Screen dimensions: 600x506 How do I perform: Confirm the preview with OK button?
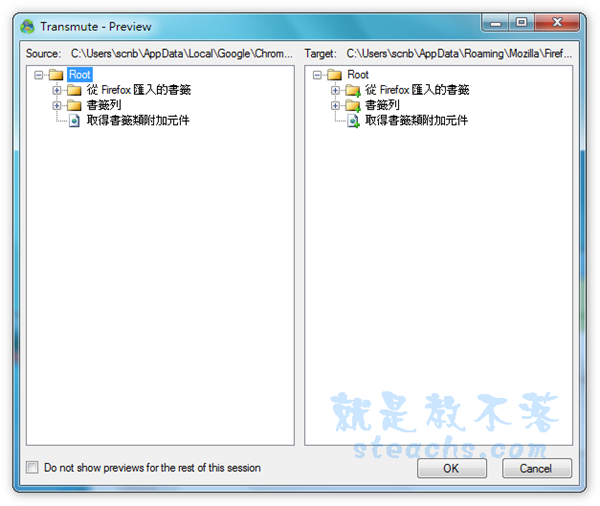[452, 468]
